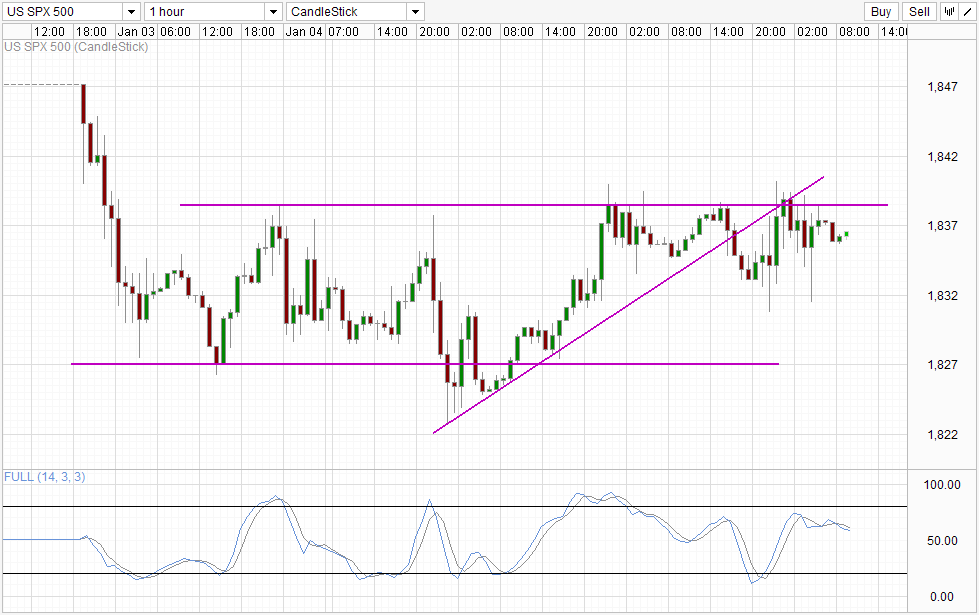979x615 pixels.
Task: Open the US SPX 500 instrument dropdown arrow
Action: point(131,12)
